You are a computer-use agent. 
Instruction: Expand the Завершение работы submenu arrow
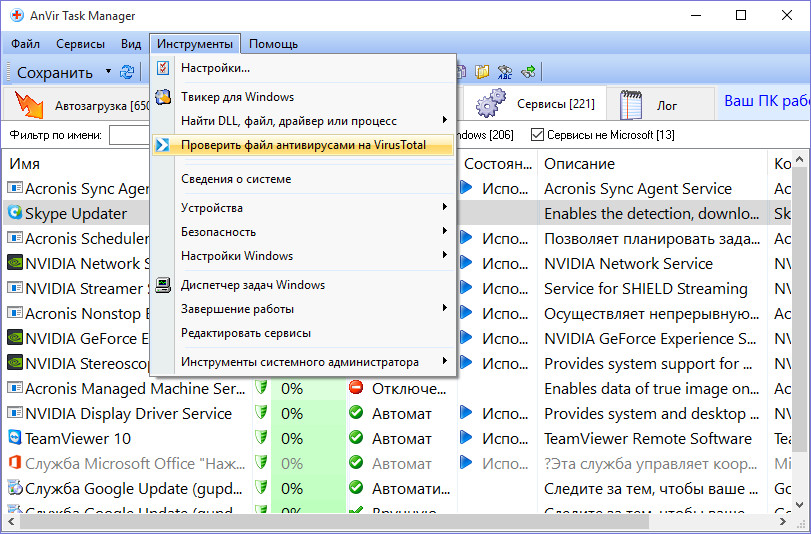point(445,308)
